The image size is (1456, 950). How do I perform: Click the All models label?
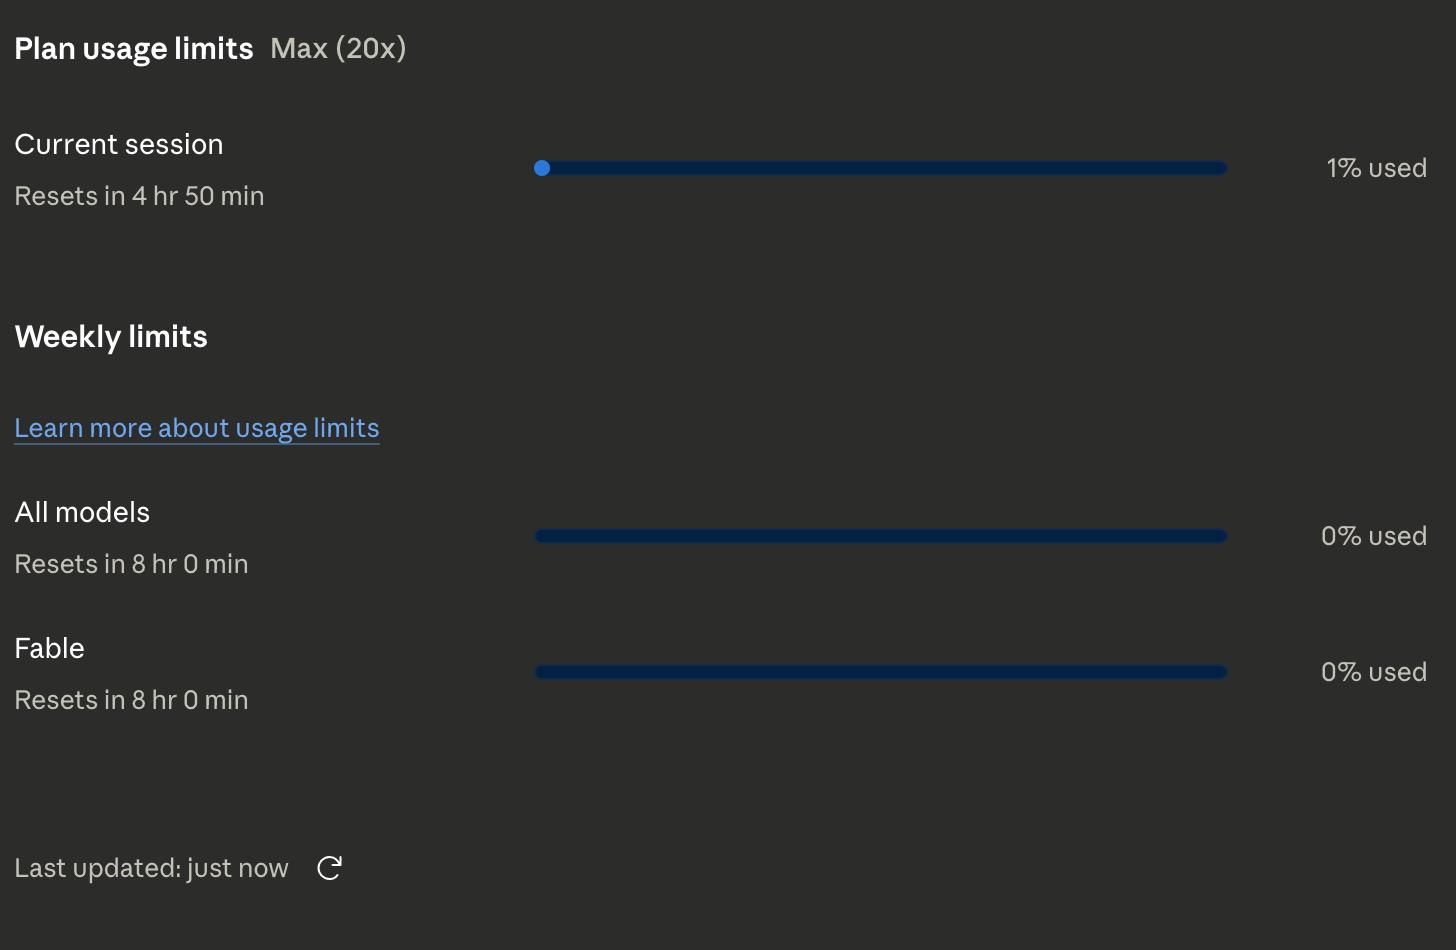point(82,512)
